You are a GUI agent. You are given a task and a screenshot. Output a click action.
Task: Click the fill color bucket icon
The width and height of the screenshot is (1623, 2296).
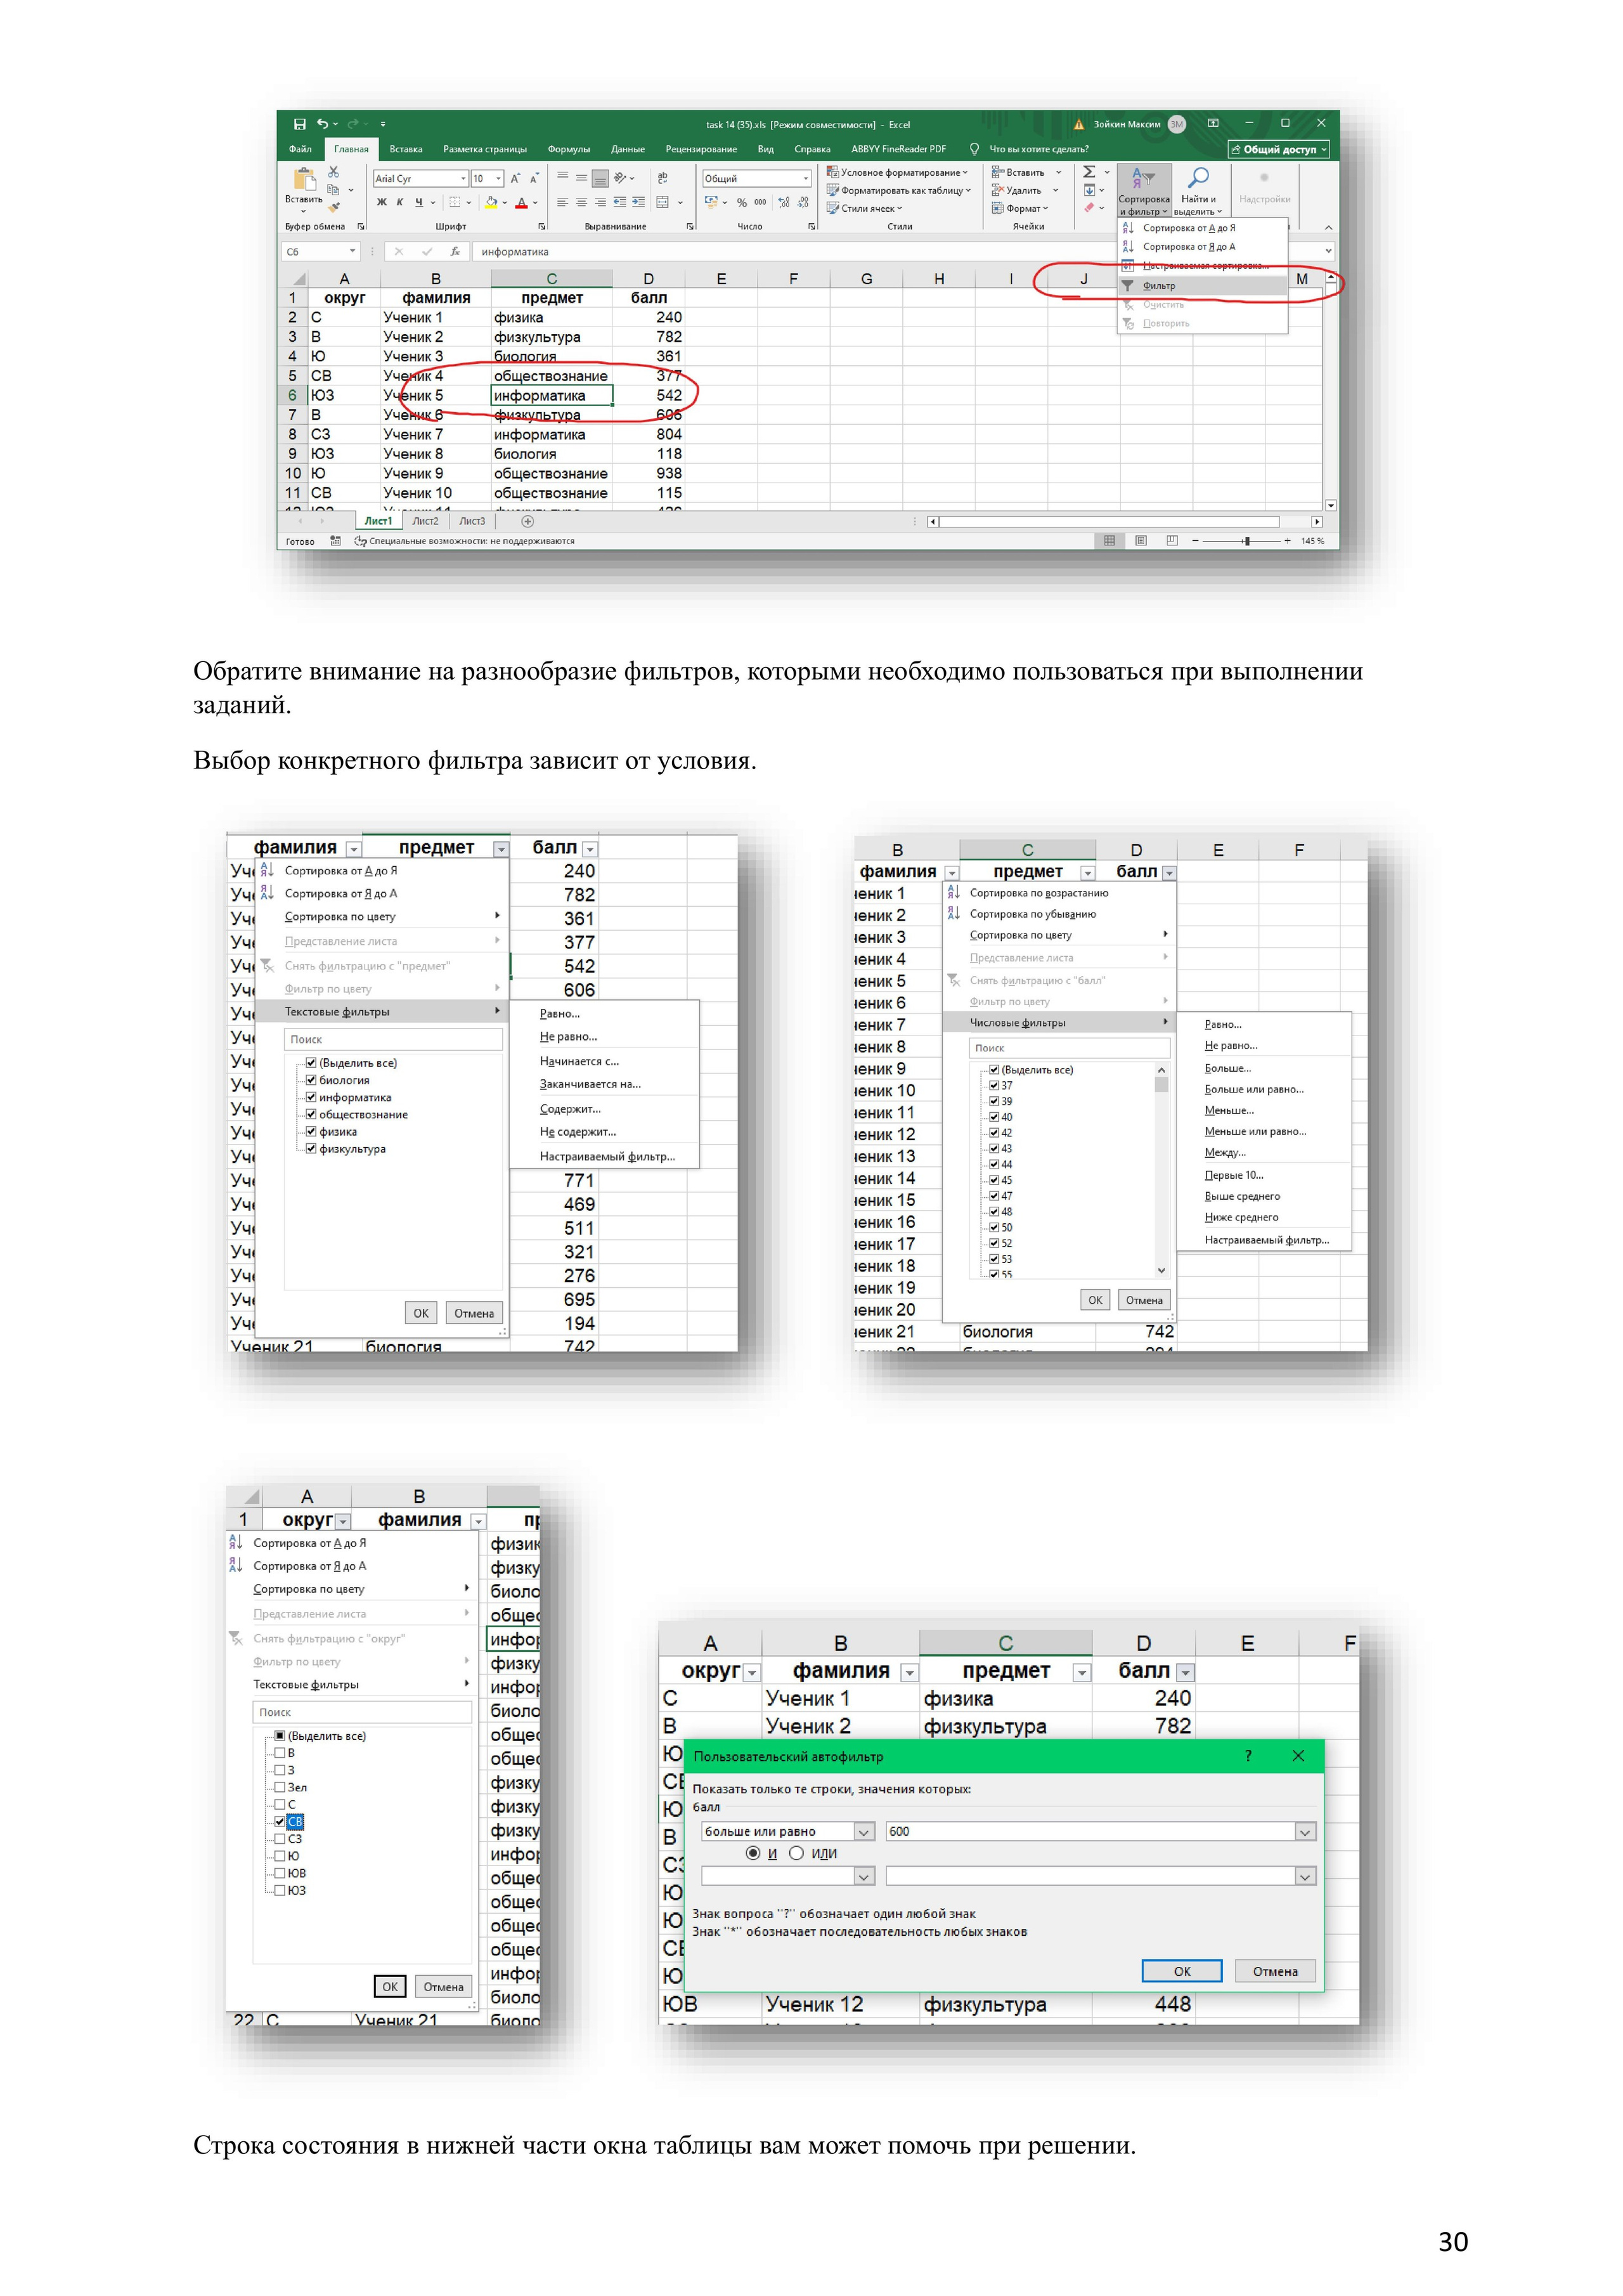[x=491, y=202]
